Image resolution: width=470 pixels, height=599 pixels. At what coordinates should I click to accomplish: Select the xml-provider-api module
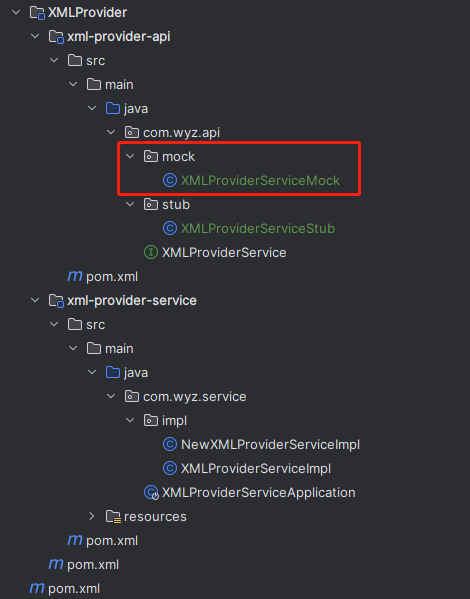click(118, 37)
